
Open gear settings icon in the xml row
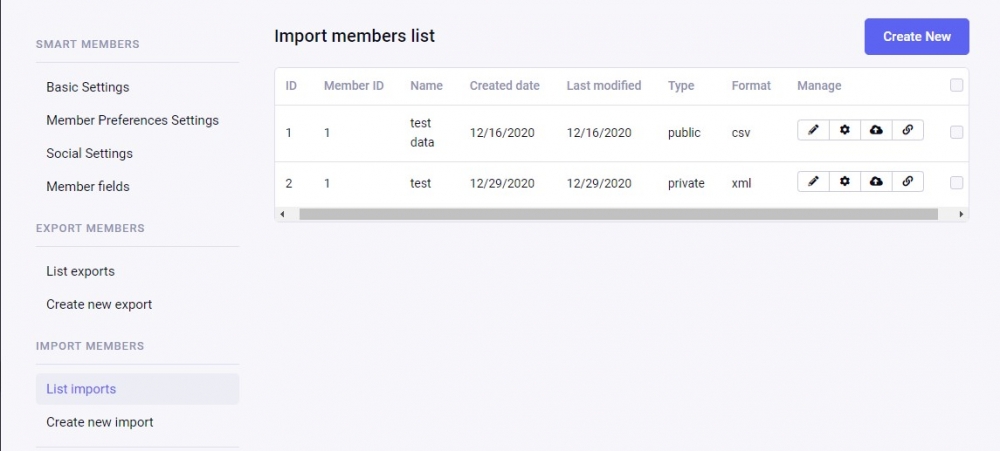(845, 181)
